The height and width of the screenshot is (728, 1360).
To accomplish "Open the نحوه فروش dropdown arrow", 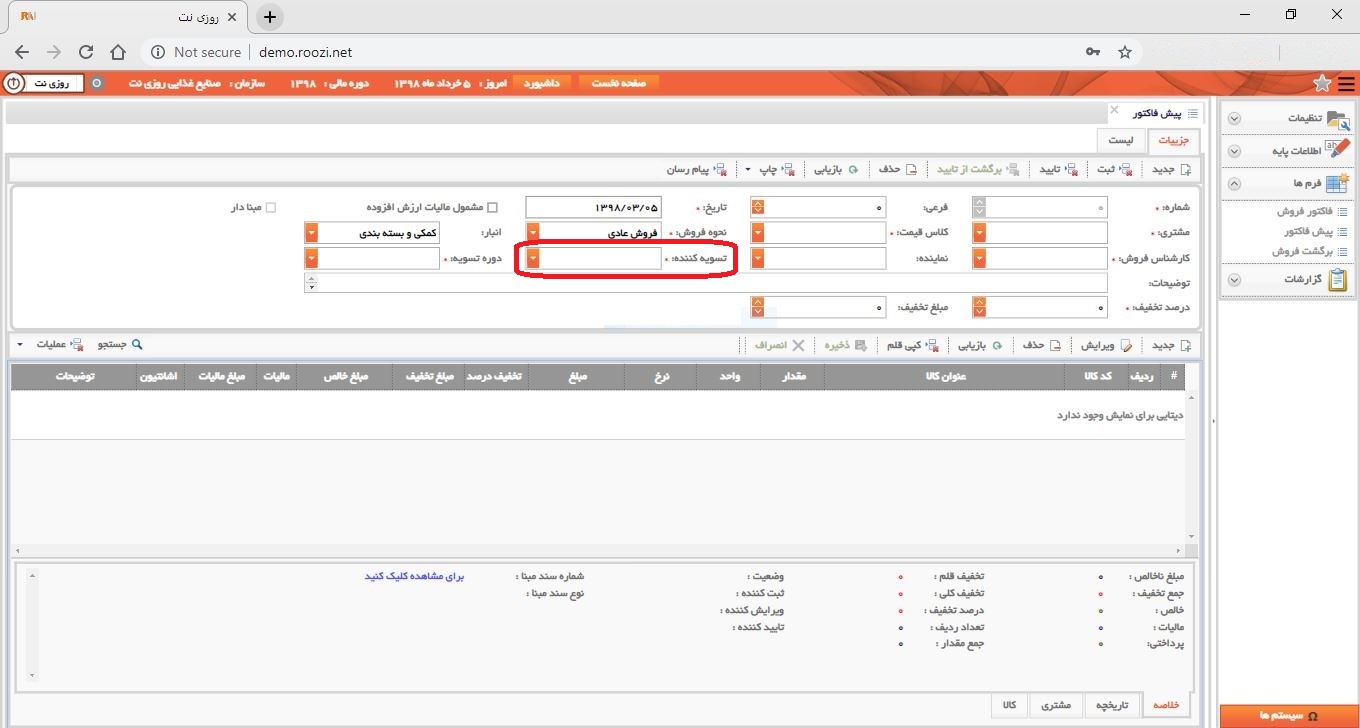I will pyautogui.click(x=533, y=233).
